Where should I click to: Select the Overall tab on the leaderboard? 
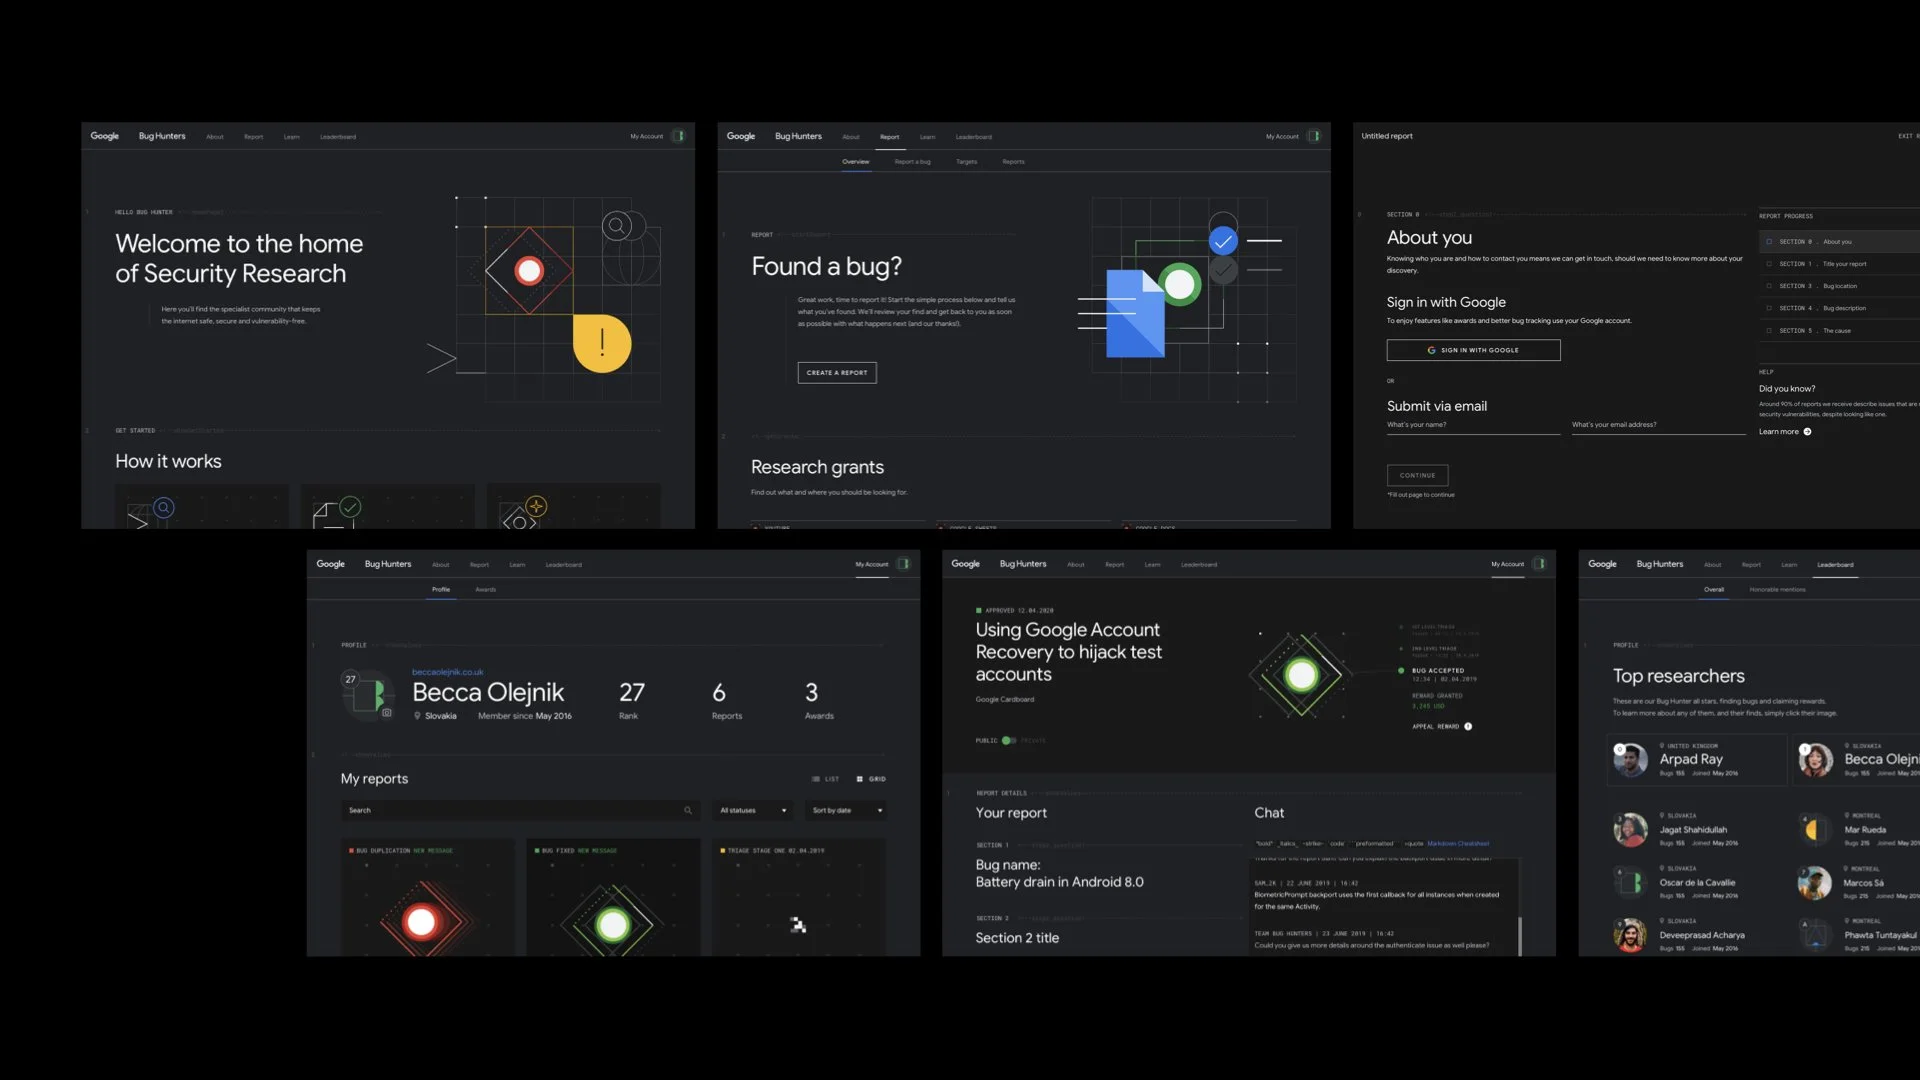(1714, 590)
